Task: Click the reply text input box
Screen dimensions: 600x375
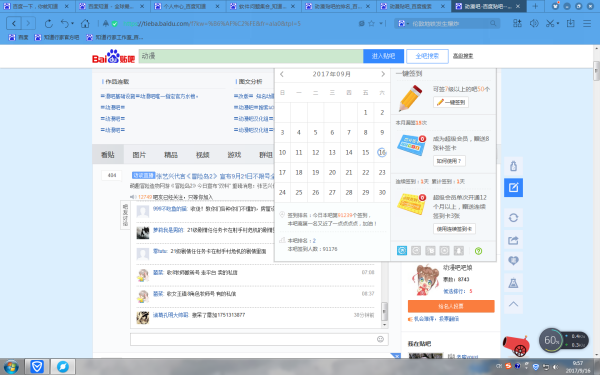Action: click(x=259, y=339)
